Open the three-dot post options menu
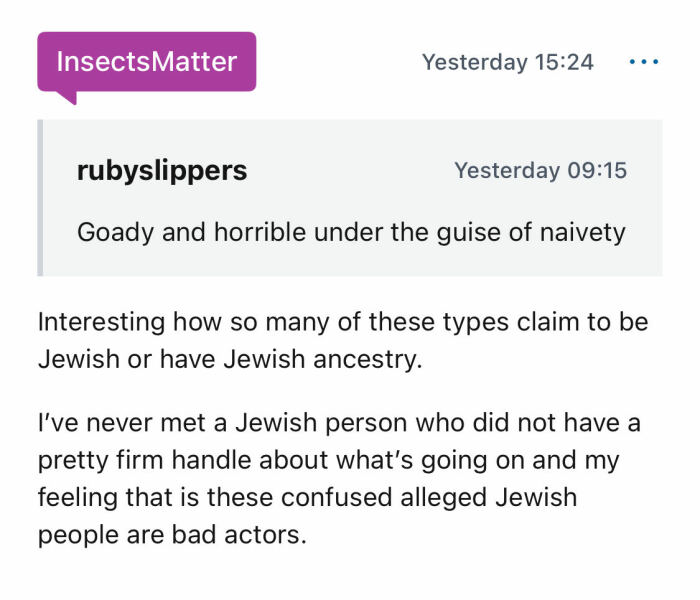 (644, 62)
